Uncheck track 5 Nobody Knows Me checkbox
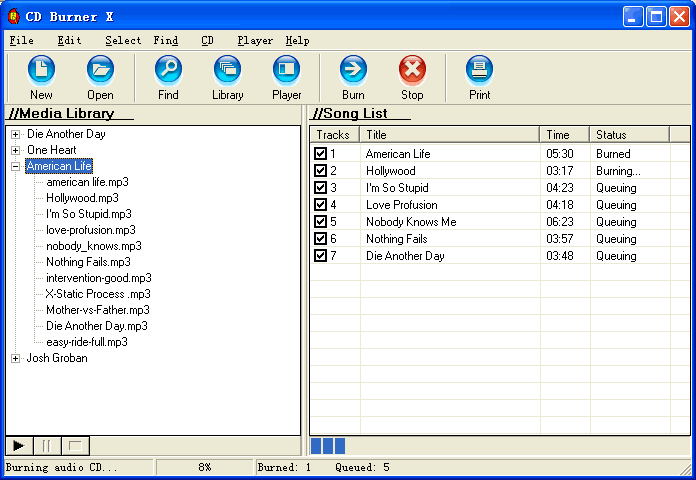The width and height of the screenshot is (696, 480). pyautogui.click(x=320, y=222)
